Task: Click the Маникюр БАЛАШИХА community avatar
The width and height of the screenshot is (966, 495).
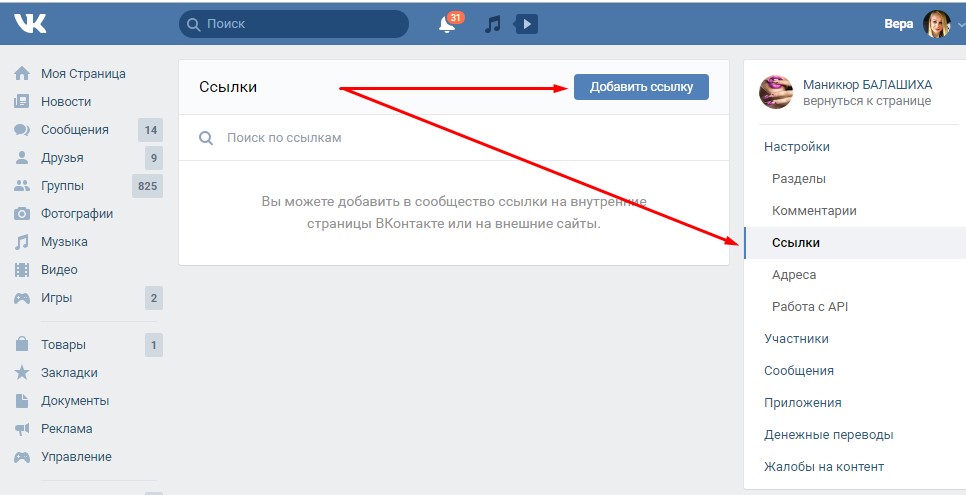Action: click(776, 92)
